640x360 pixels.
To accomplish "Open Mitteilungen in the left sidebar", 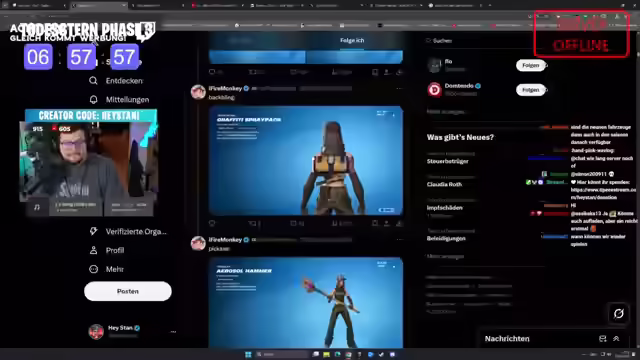I will click(x=127, y=100).
